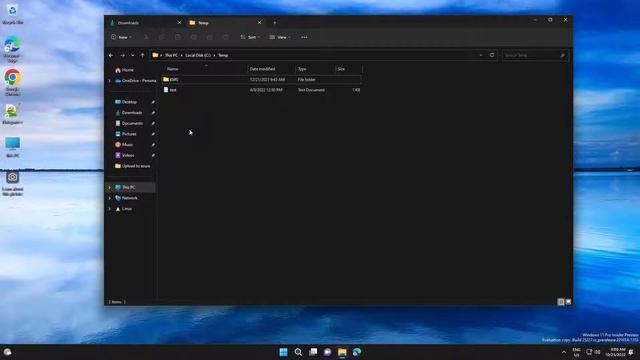This screenshot has height=360, width=640.
Task: Sort by the Date modified column header
Action: click(x=271, y=69)
